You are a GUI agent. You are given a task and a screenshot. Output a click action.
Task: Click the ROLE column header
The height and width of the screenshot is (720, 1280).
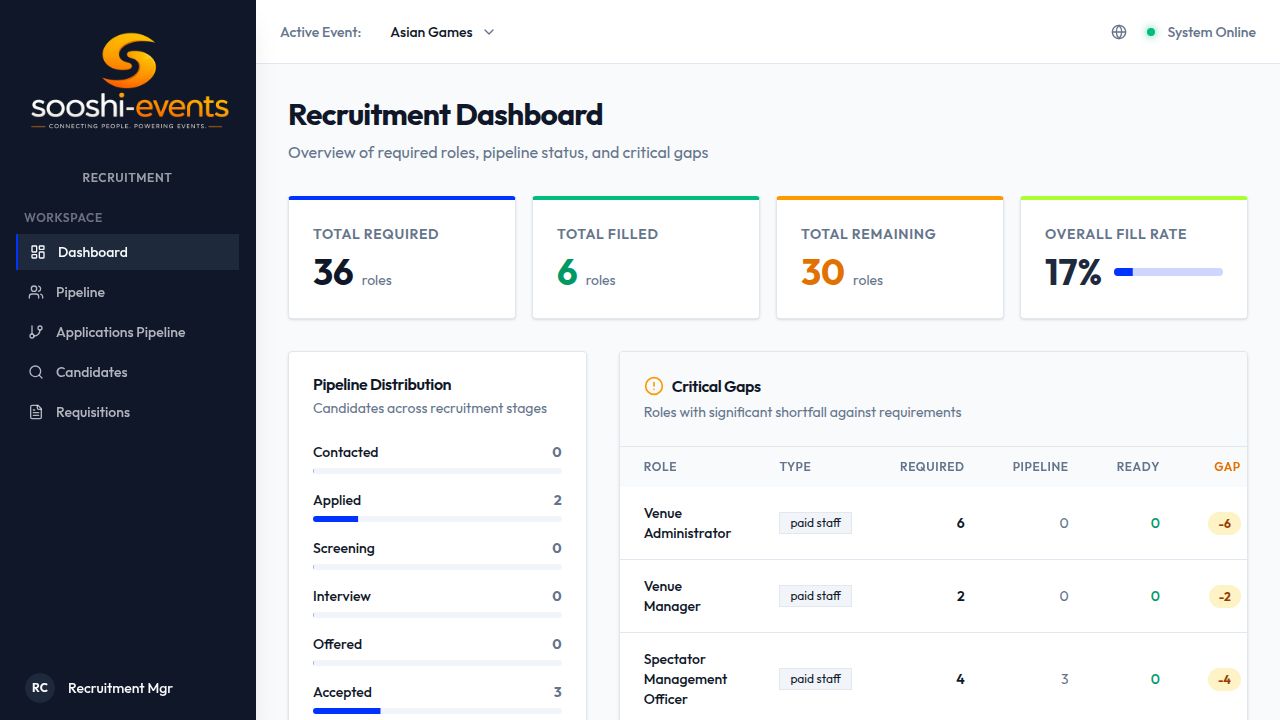coord(660,467)
